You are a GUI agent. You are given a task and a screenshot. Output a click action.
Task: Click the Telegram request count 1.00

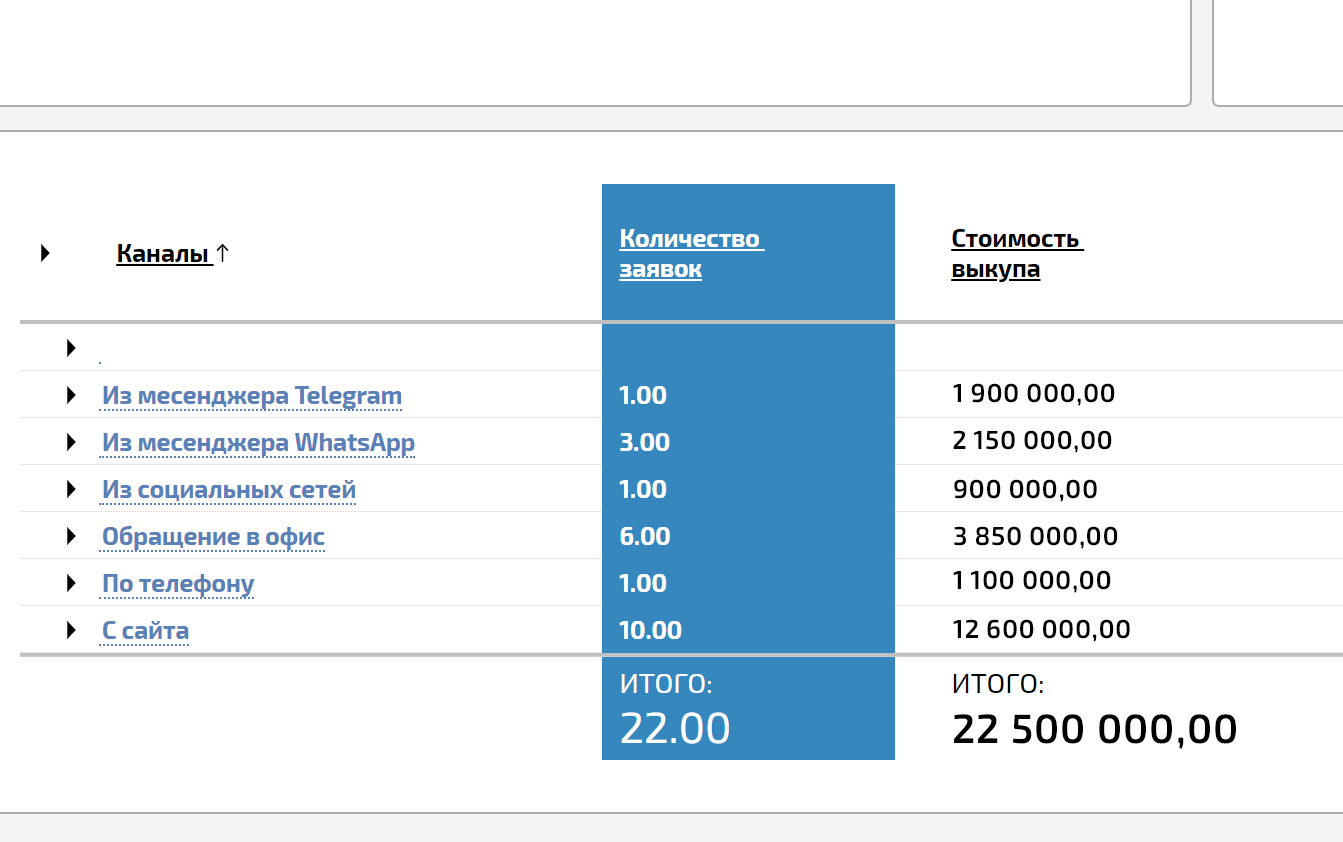point(643,396)
